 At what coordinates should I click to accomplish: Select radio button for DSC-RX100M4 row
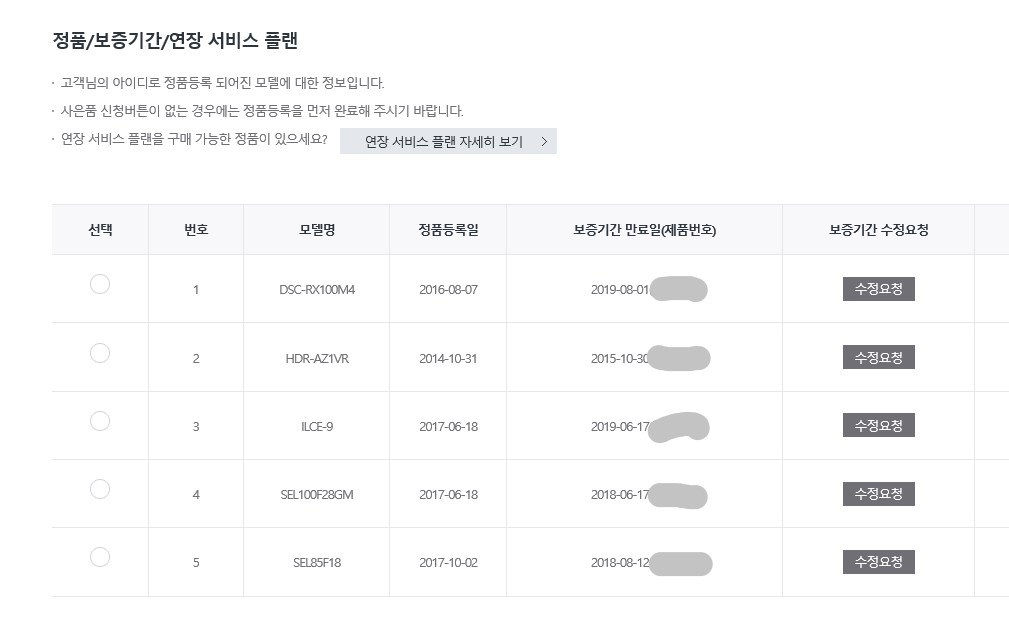click(100, 284)
